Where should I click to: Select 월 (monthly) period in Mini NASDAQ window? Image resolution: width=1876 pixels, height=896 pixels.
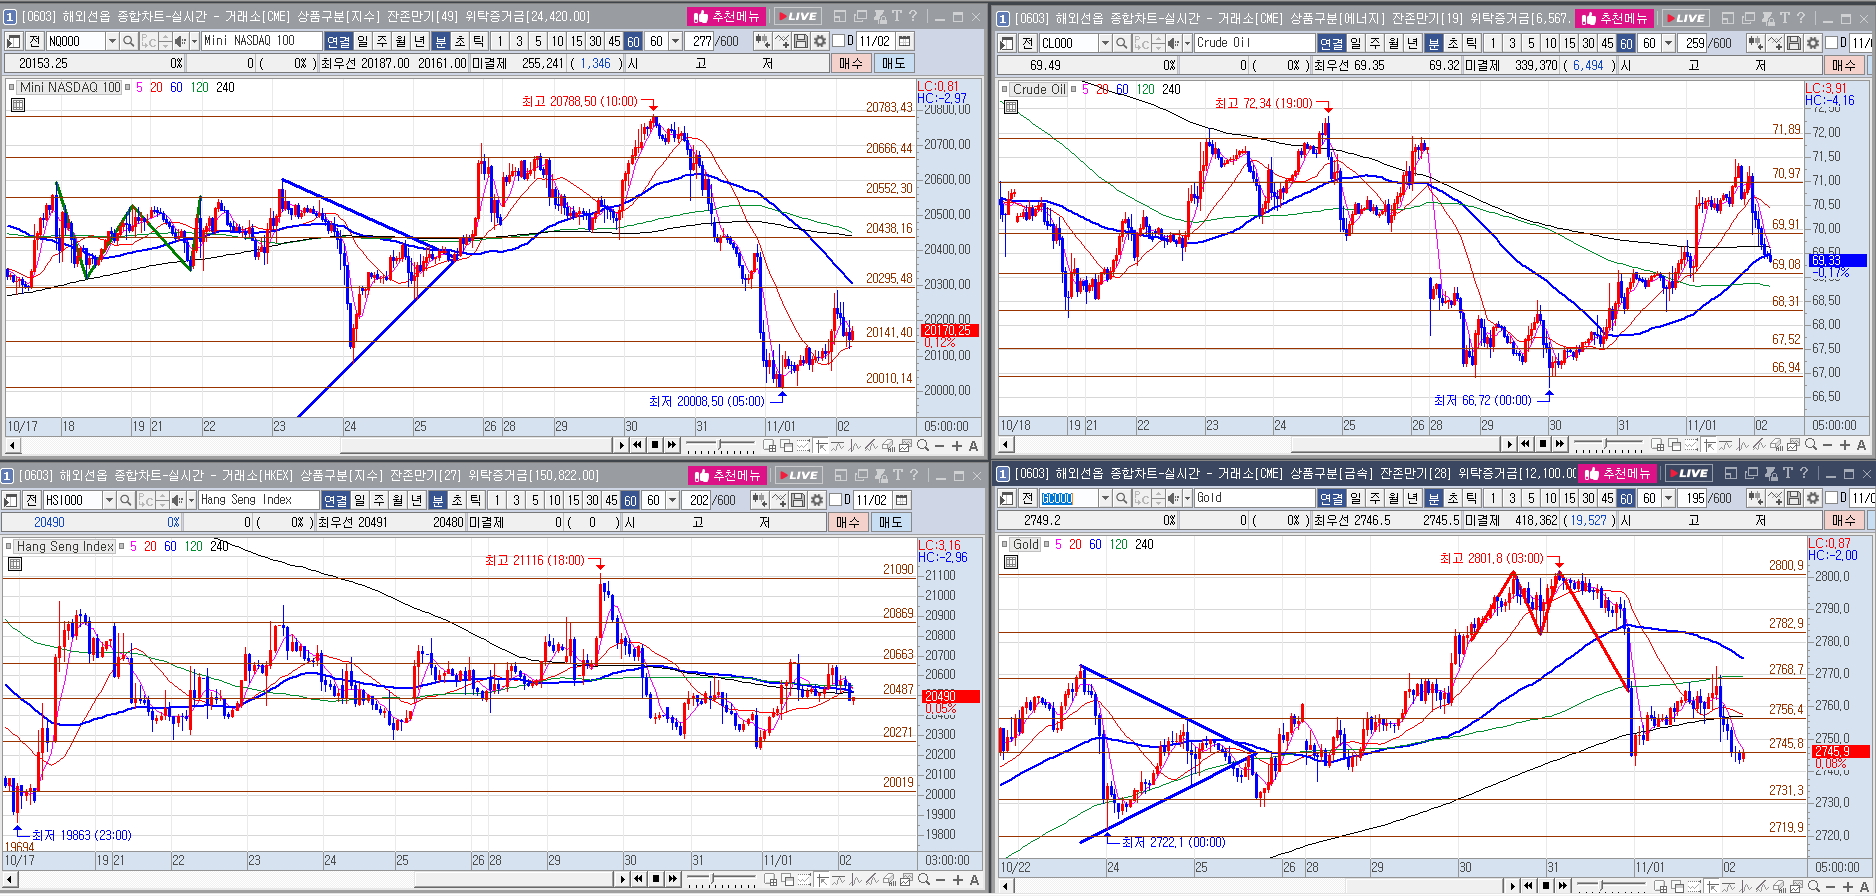(400, 41)
